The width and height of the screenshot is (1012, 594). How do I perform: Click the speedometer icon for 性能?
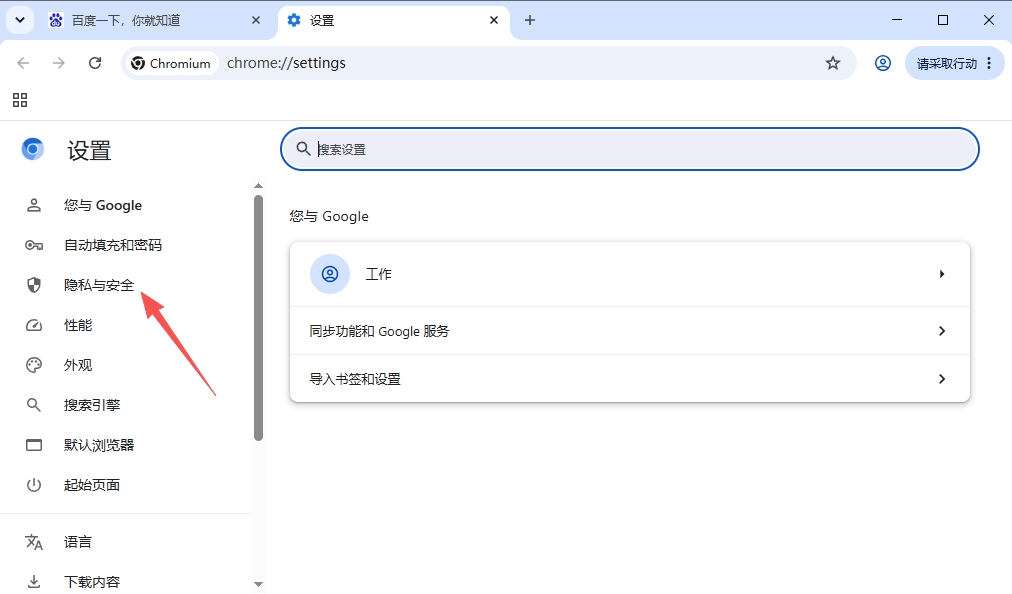(x=34, y=325)
